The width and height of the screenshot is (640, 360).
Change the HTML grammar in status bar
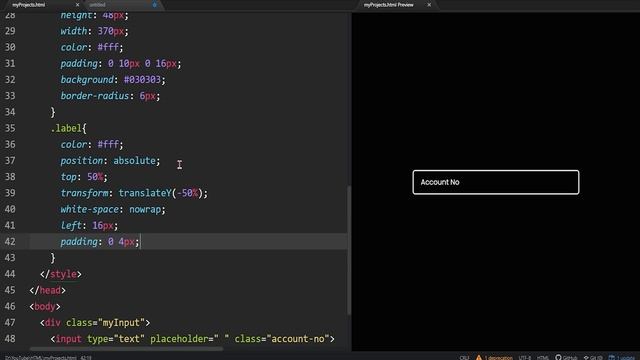[x=543, y=358]
